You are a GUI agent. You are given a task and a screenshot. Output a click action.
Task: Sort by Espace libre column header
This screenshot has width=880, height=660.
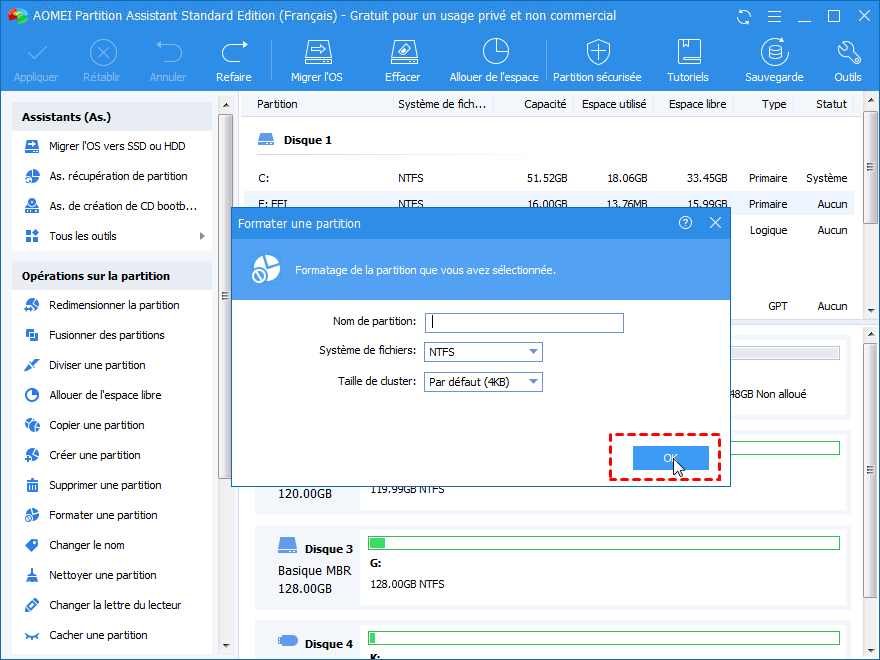[x=698, y=104]
